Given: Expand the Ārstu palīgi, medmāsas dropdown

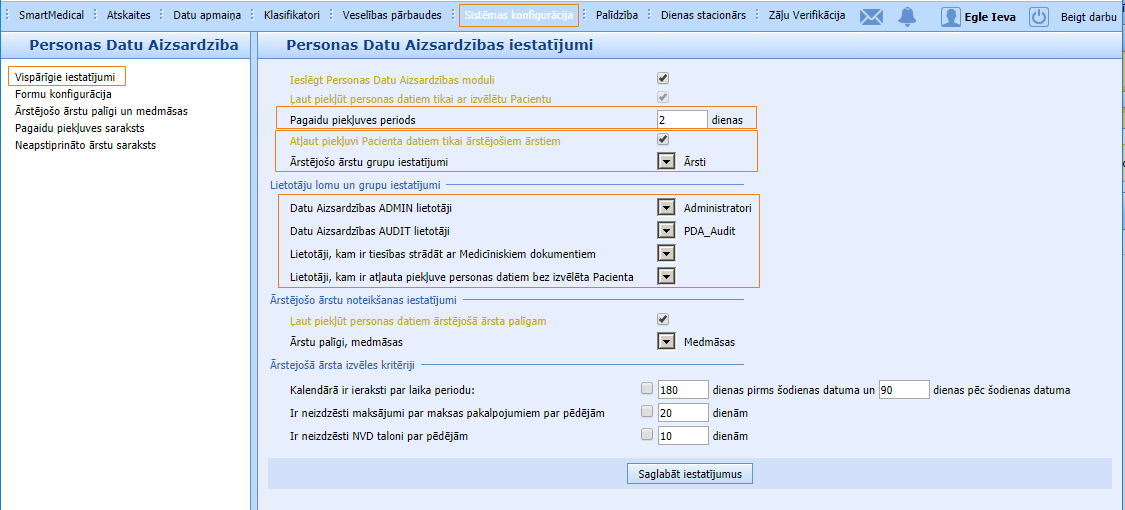Looking at the screenshot, I should 666,341.
